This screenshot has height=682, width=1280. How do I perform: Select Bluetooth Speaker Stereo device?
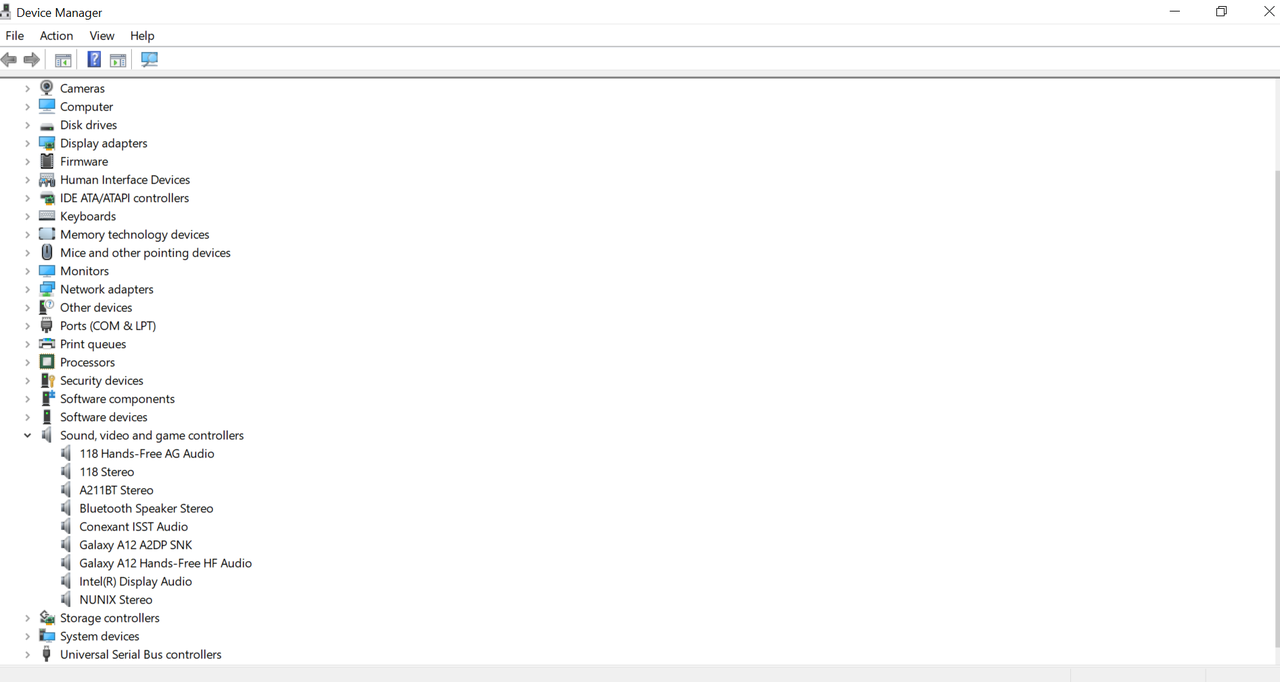coord(146,508)
